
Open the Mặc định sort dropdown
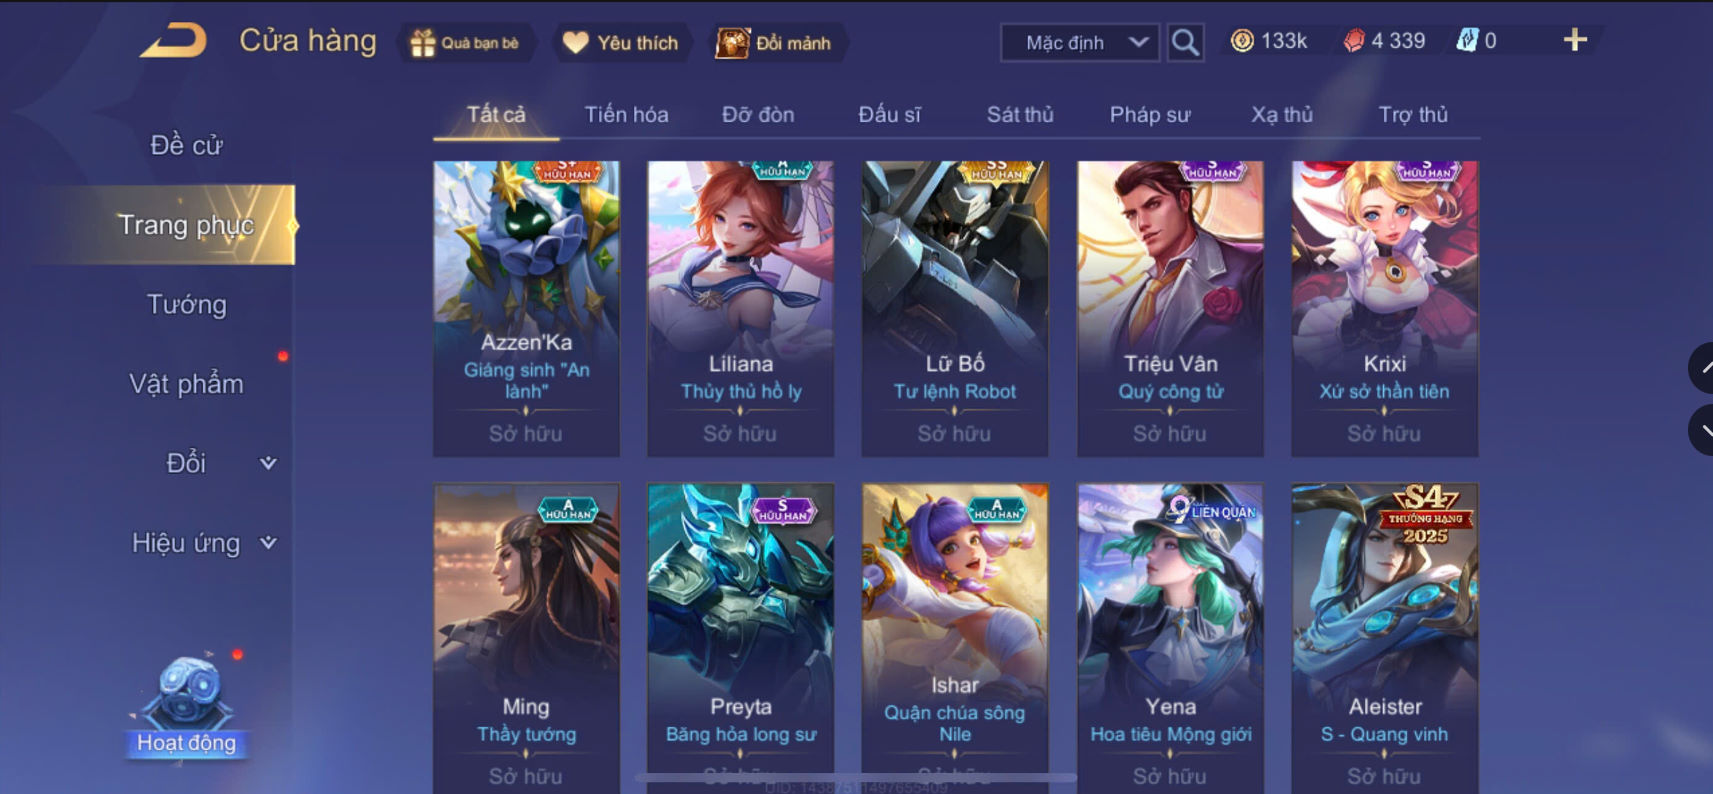(1080, 42)
